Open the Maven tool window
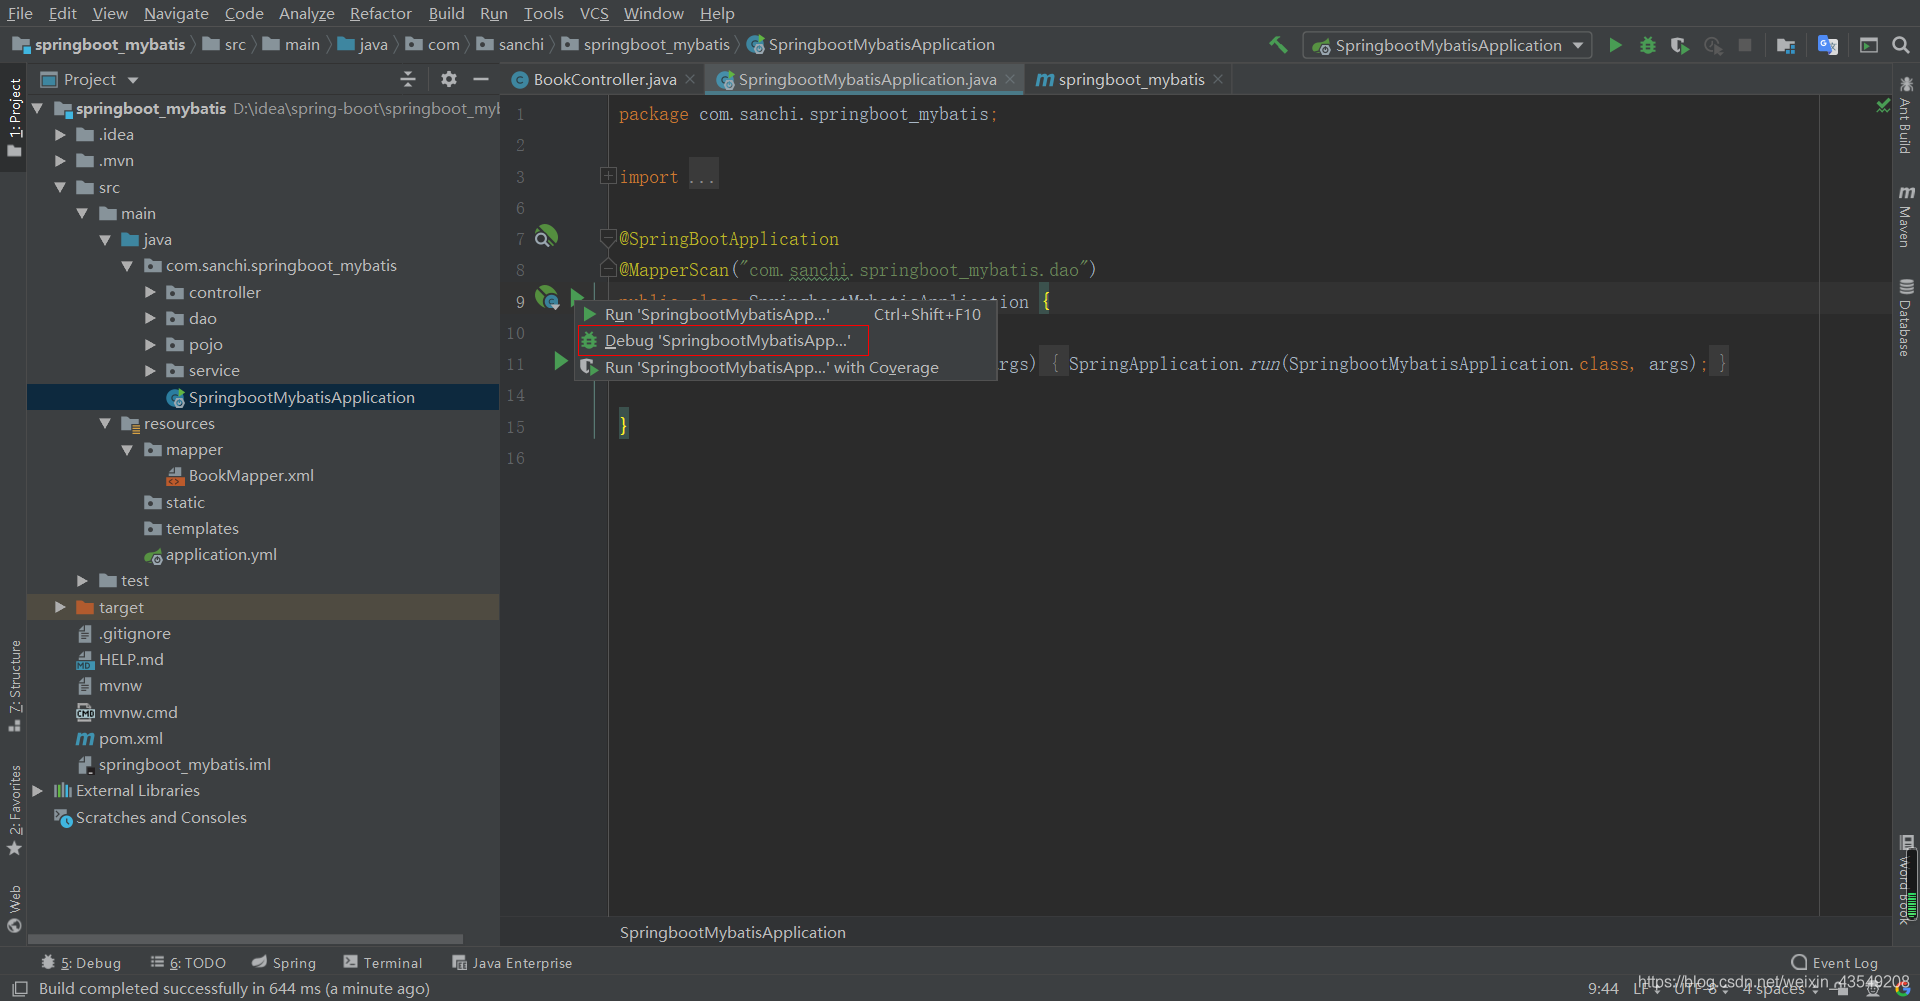Image resolution: width=1920 pixels, height=1001 pixels. click(x=1906, y=217)
